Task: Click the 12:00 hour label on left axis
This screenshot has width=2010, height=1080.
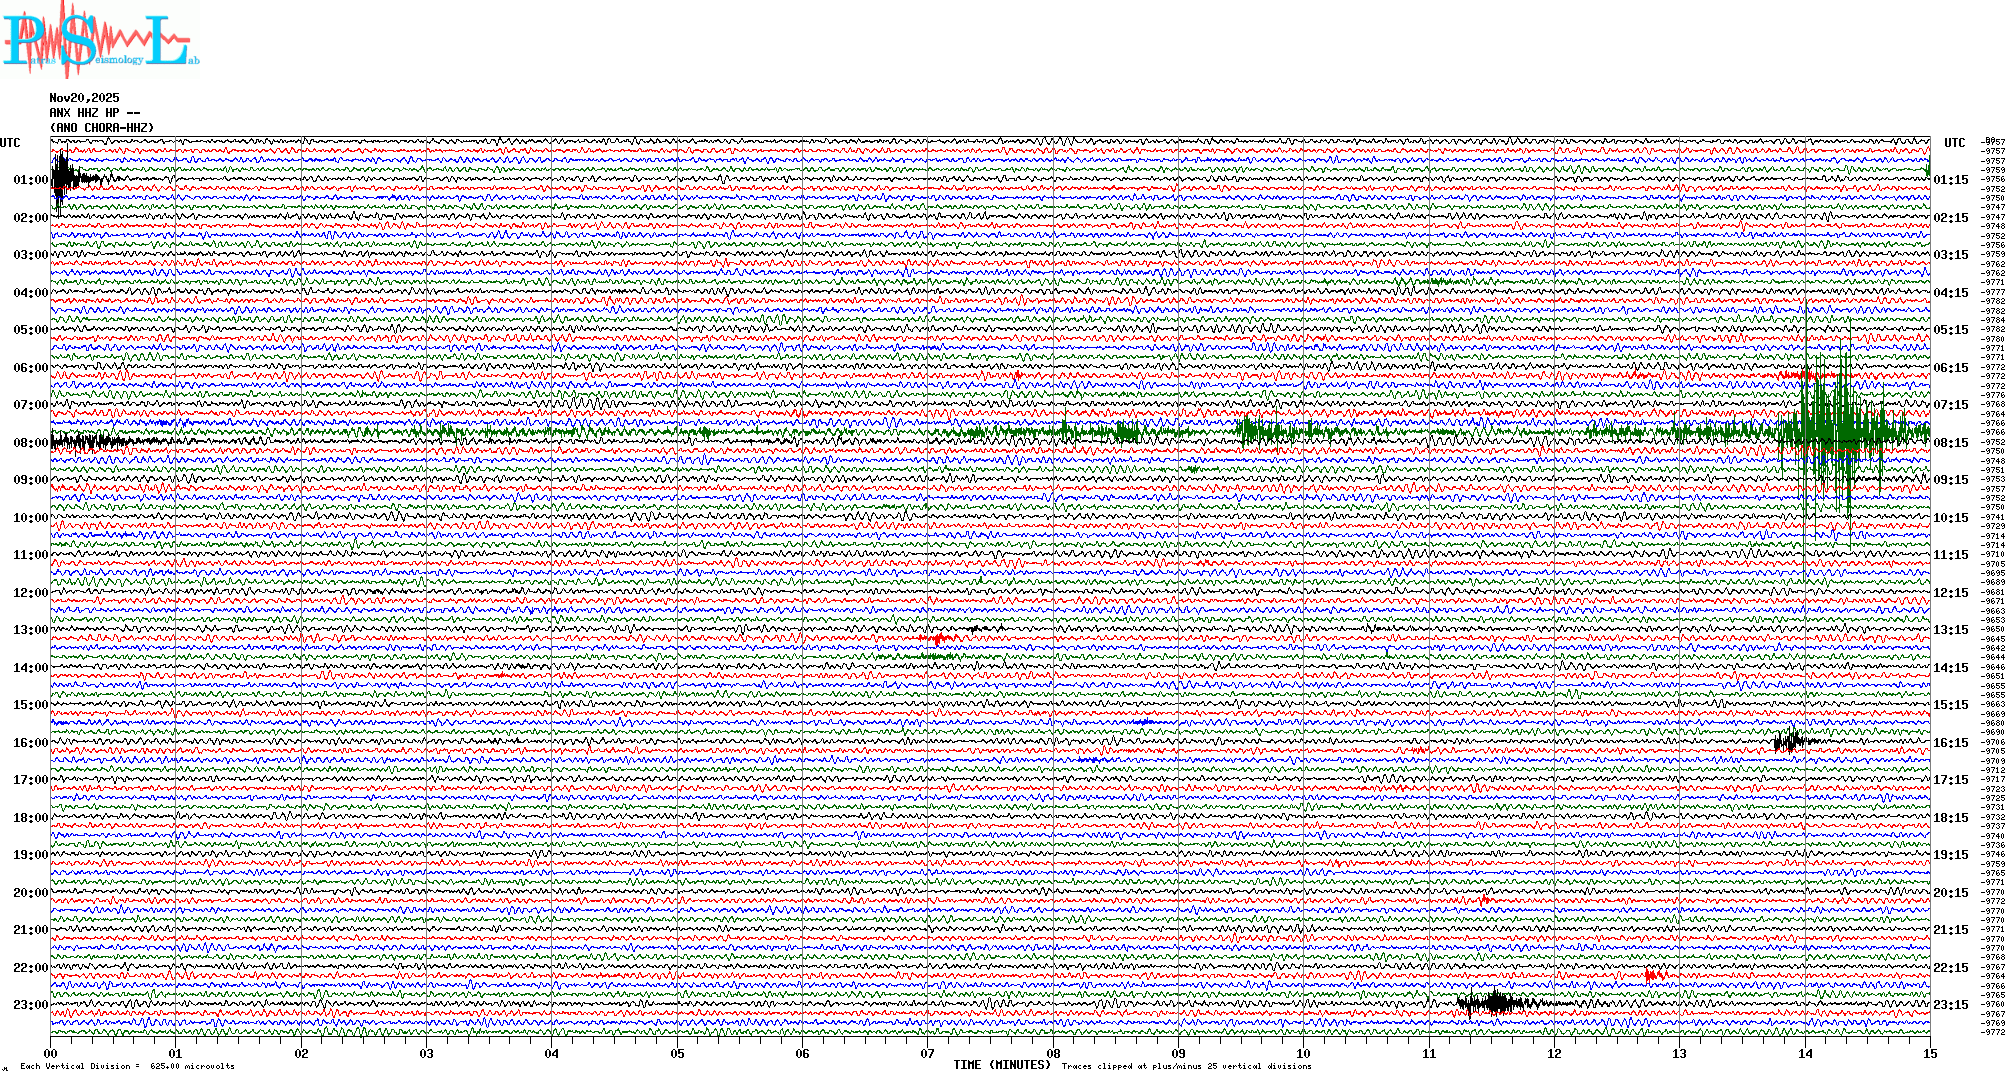Action: (x=30, y=593)
